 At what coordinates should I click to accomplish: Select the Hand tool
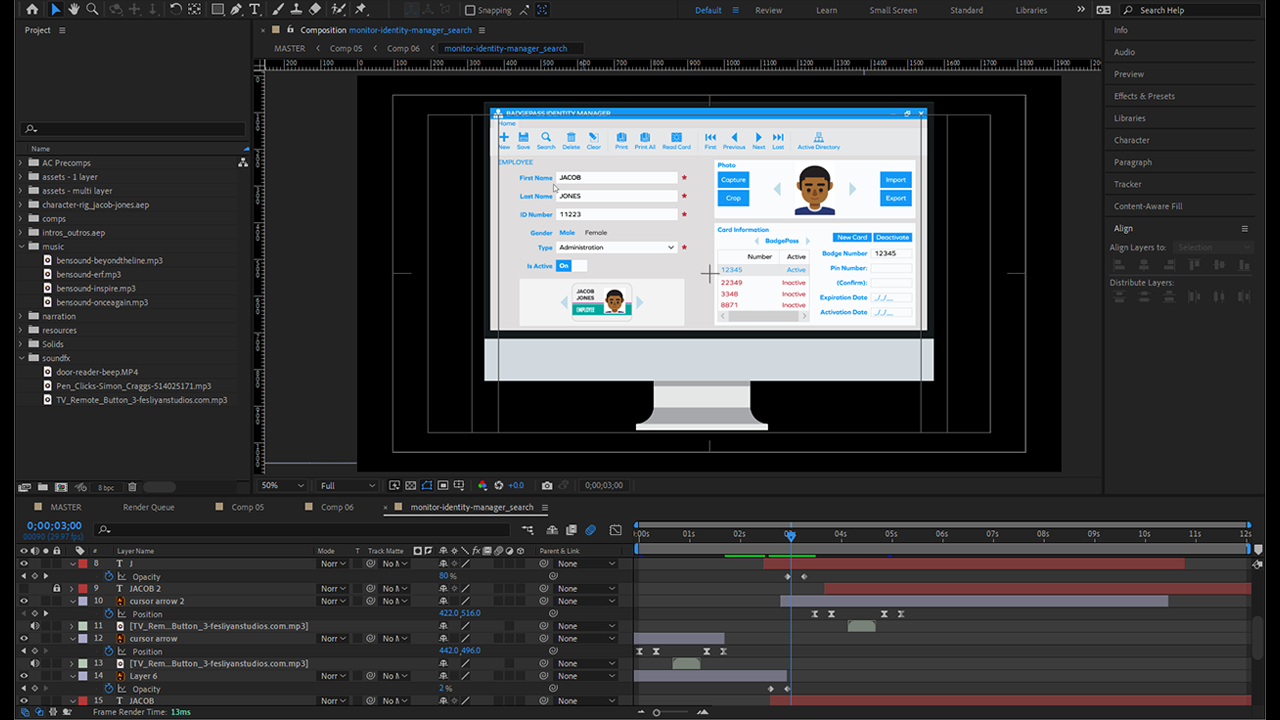coord(74,10)
